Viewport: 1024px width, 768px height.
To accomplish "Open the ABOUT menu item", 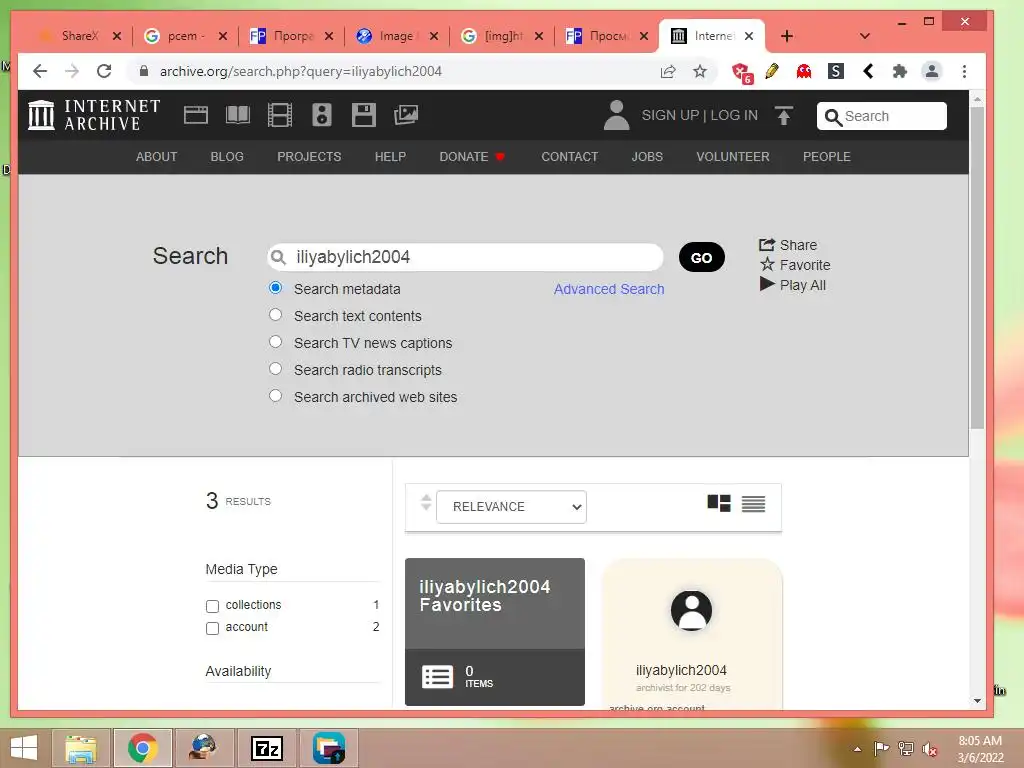I will 156,157.
